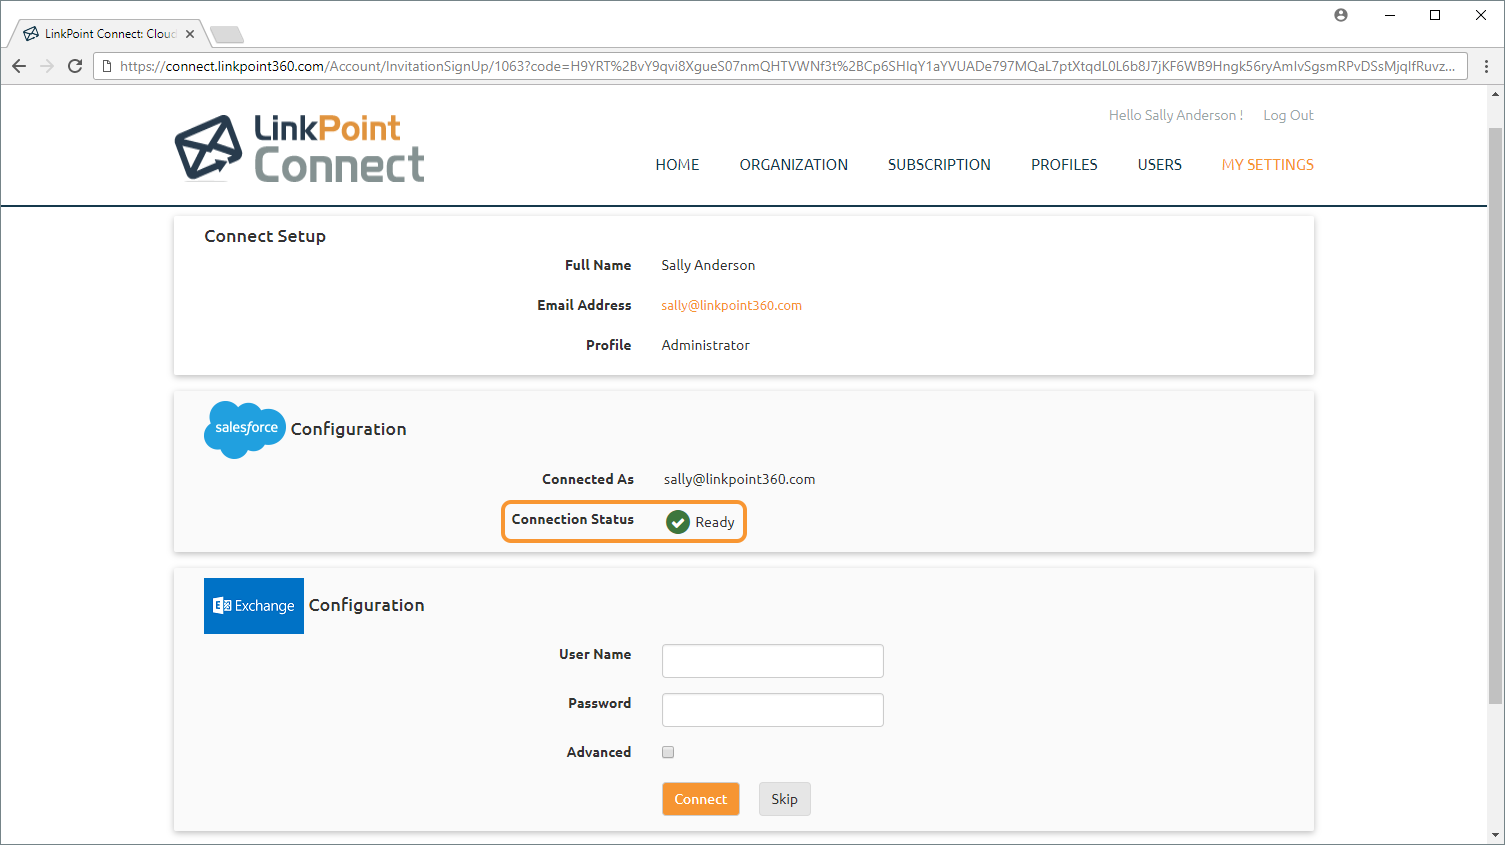Enable the Advanced checkbox
This screenshot has height=845, width=1505.
pos(668,752)
